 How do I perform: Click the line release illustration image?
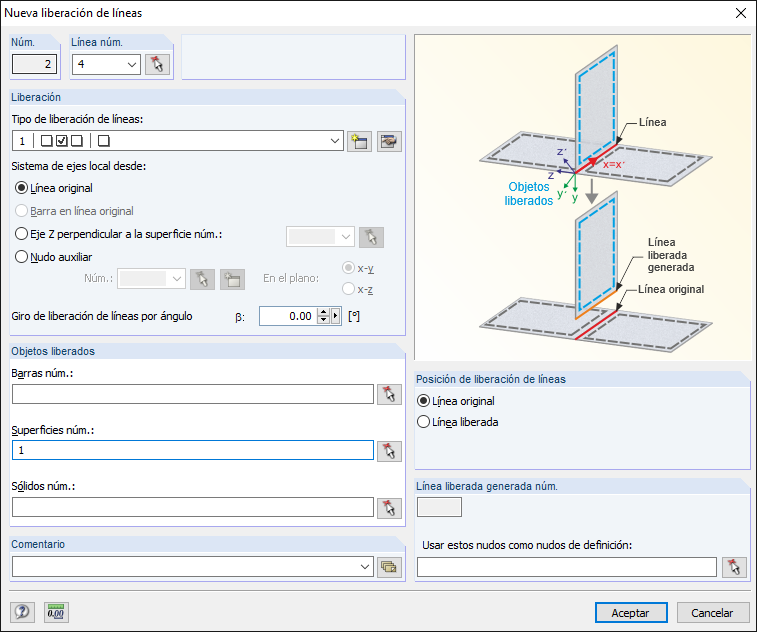583,198
